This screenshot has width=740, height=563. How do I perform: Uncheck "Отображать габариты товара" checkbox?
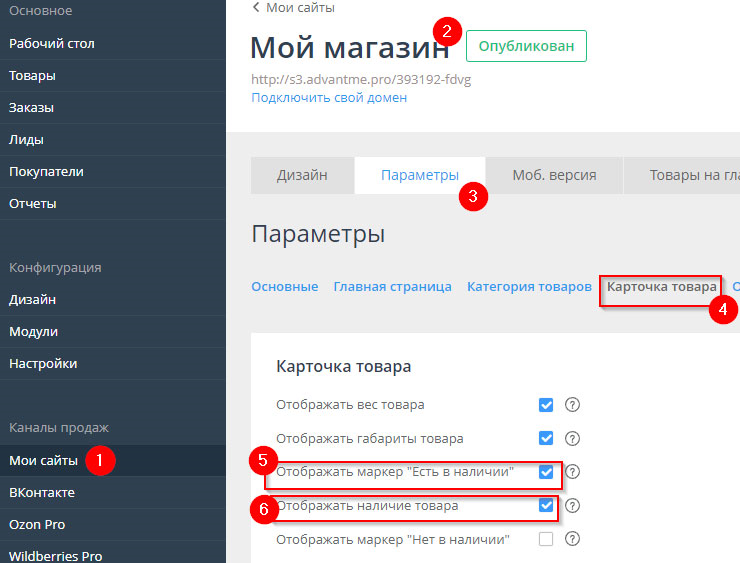pyautogui.click(x=546, y=438)
